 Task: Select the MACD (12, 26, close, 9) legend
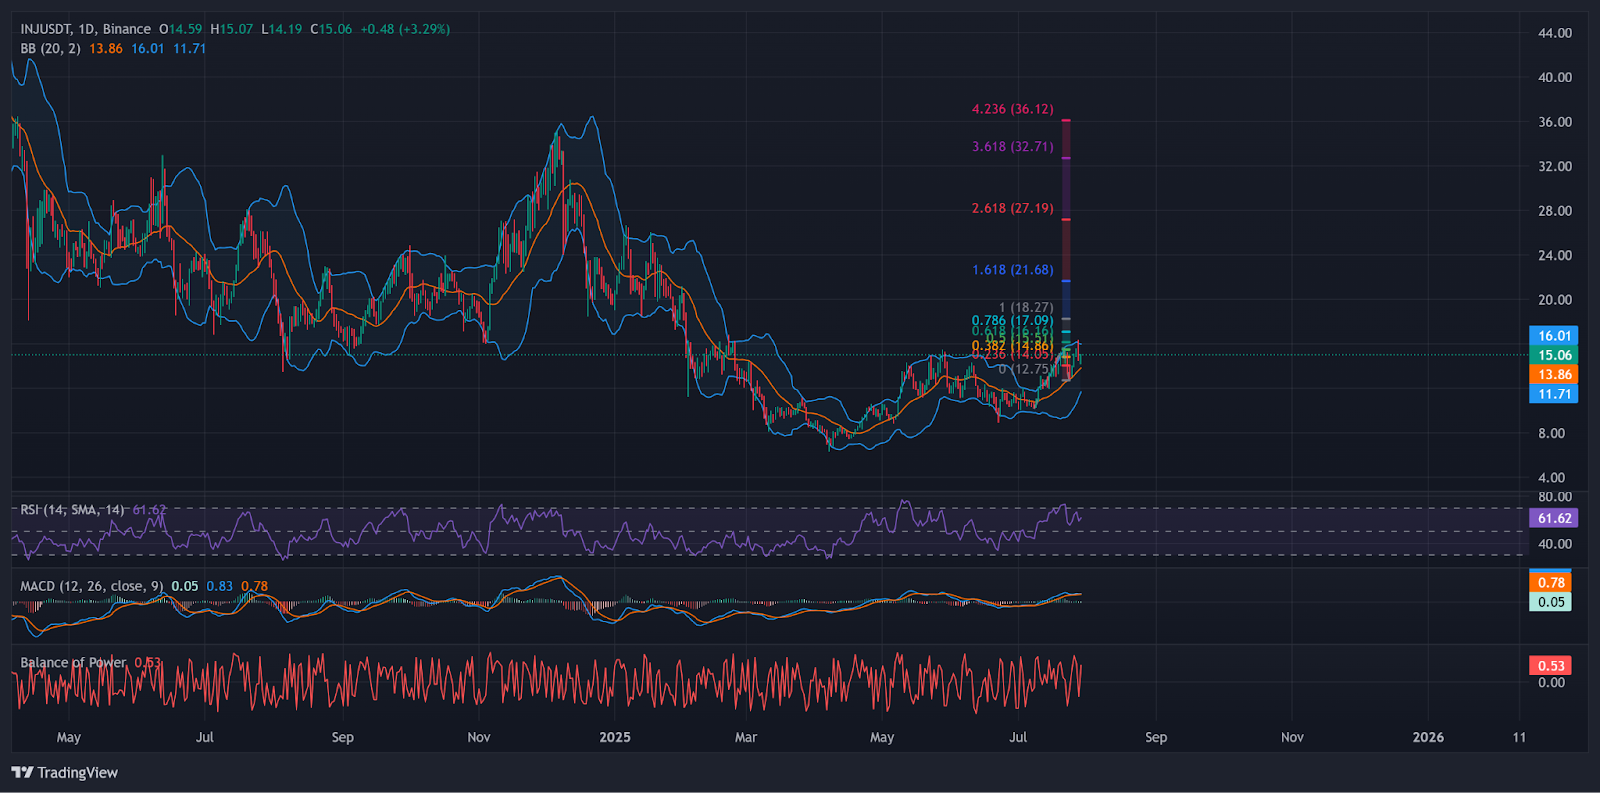[91, 586]
